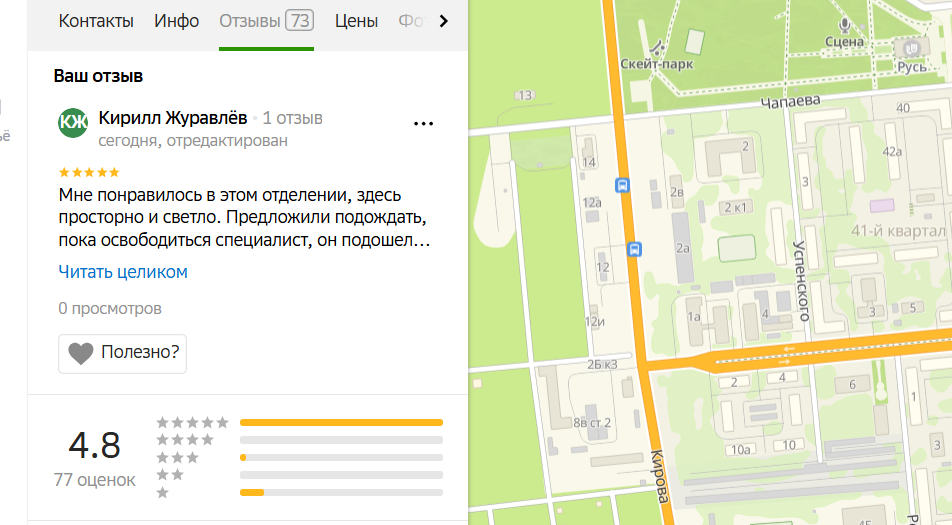Open the three-dot review options menu

[423, 123]
